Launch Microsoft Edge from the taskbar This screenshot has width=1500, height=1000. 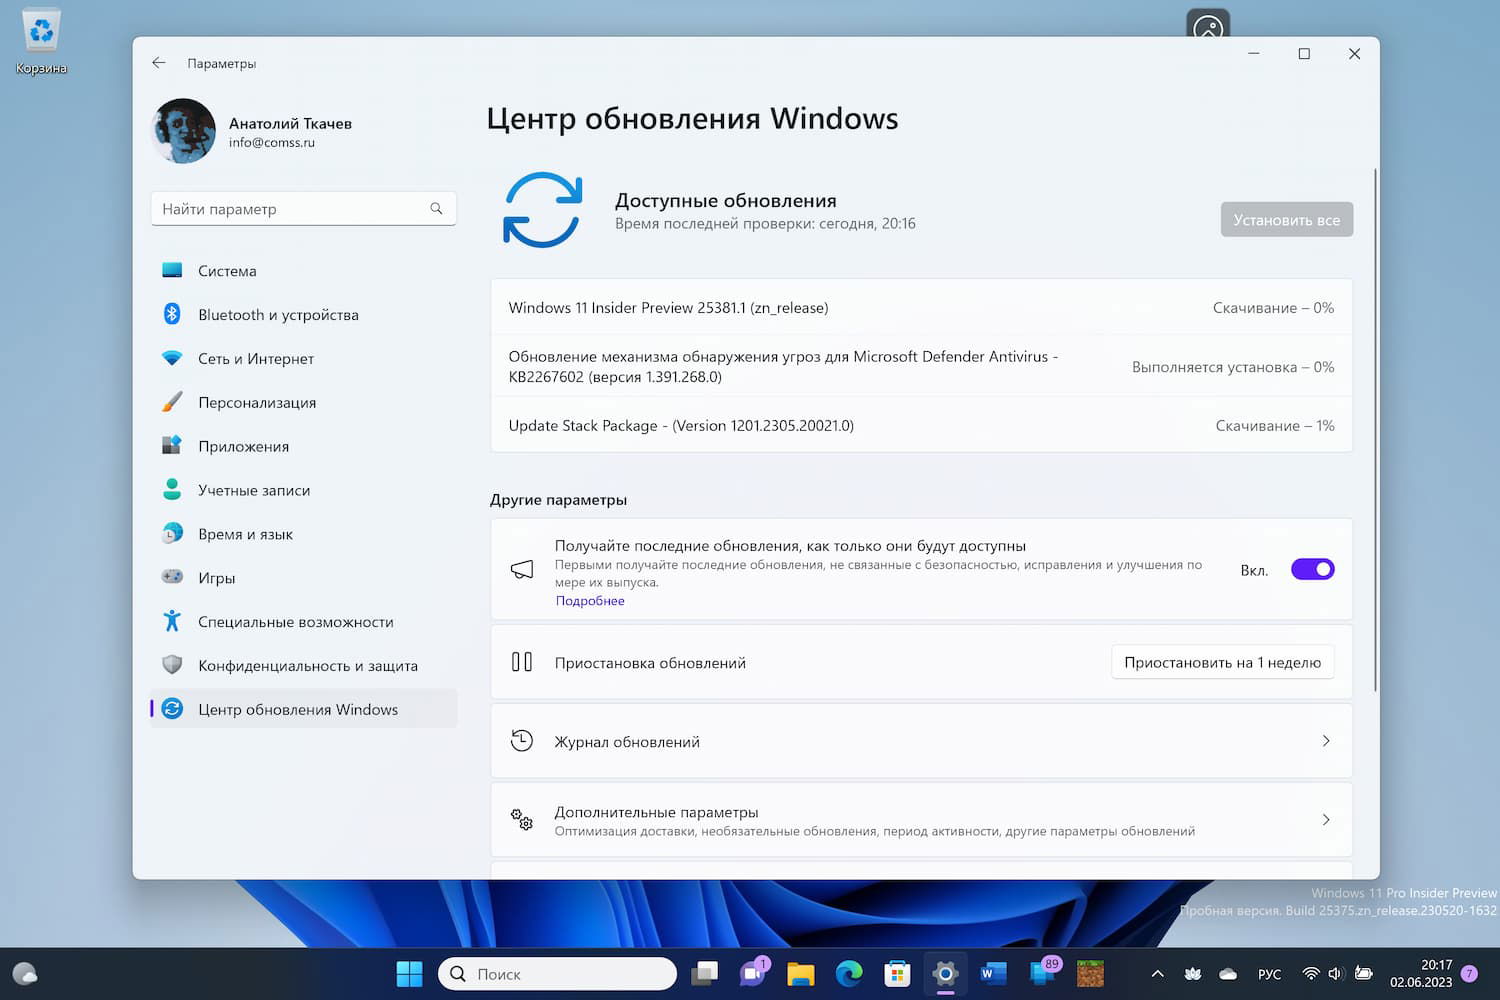[x=849, y=973]
